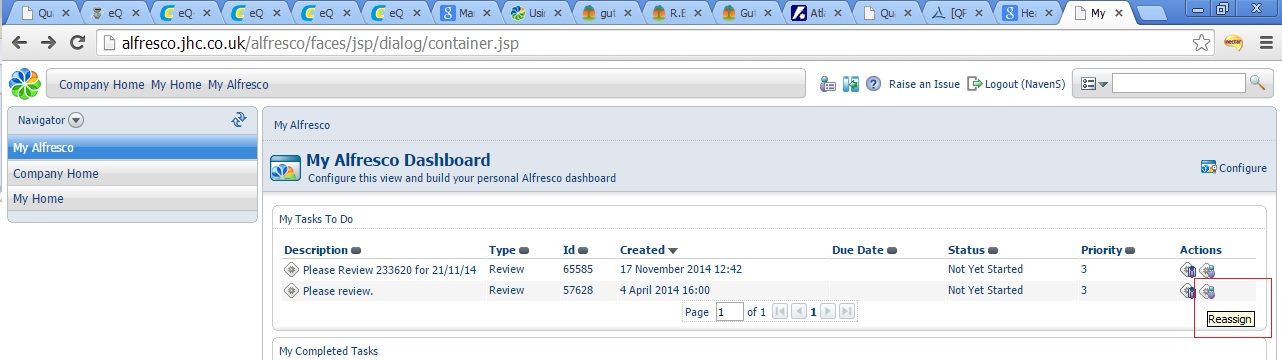Open the Configure dashboard link
Viewport: 1282px width, 360px height.
tap(1243, 168)
